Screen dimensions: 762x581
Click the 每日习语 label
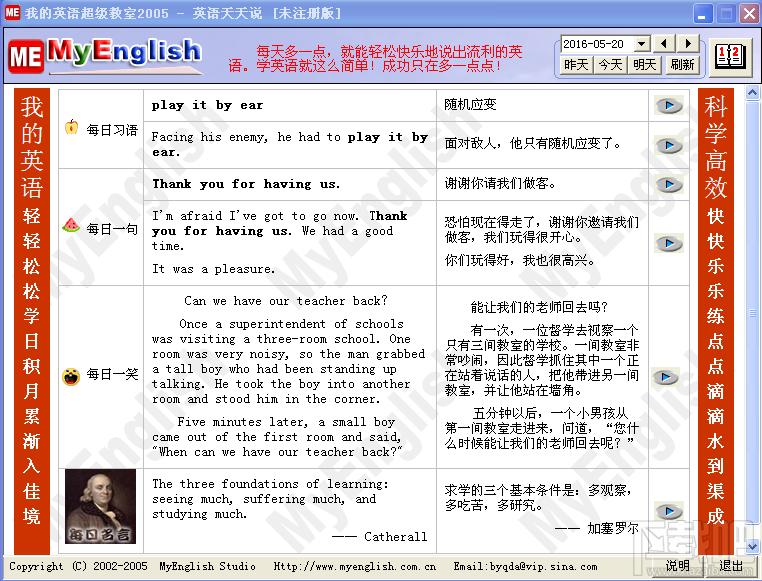click(112, 130)
